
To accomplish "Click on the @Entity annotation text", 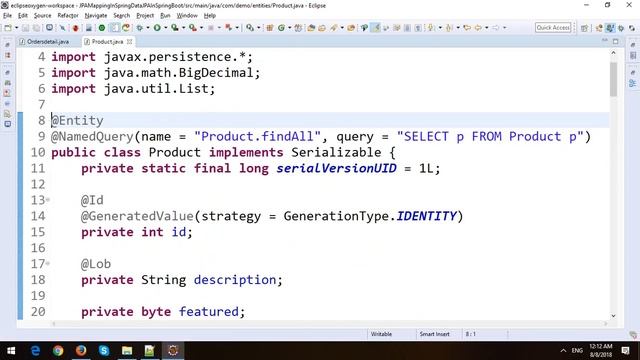I will [77, 120].
